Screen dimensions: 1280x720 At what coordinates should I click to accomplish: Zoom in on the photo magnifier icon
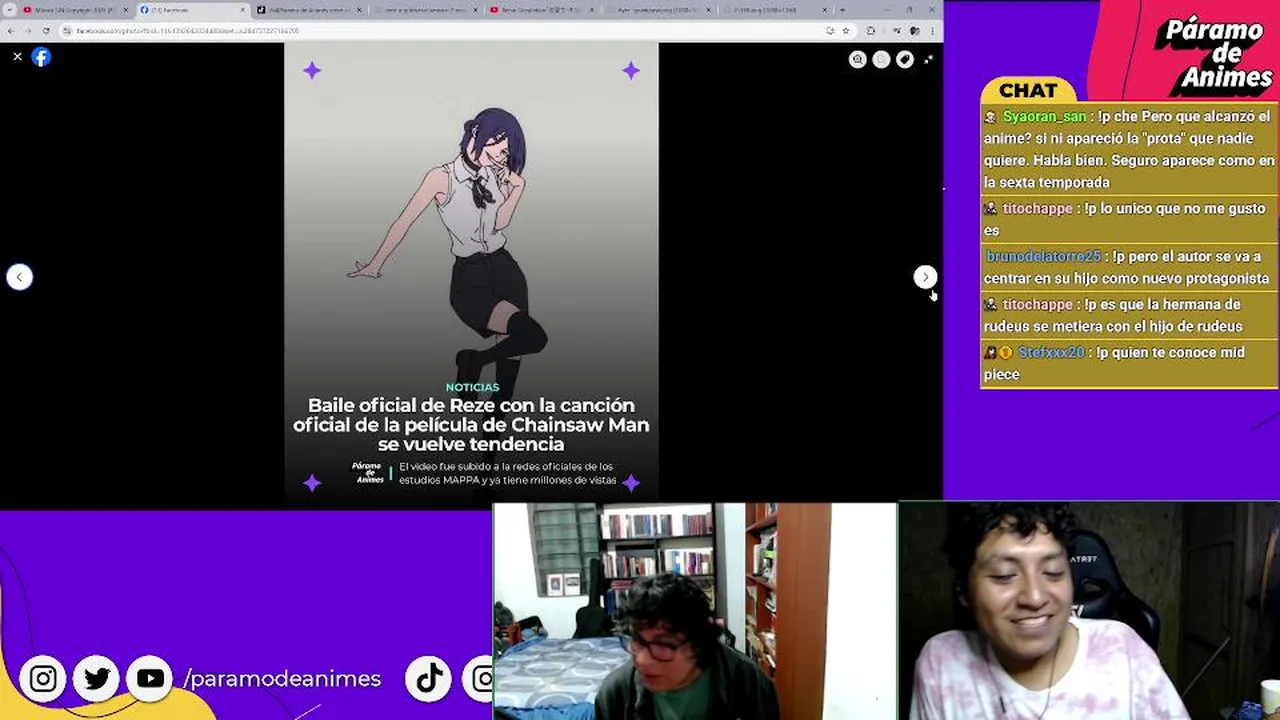[857, 60]
